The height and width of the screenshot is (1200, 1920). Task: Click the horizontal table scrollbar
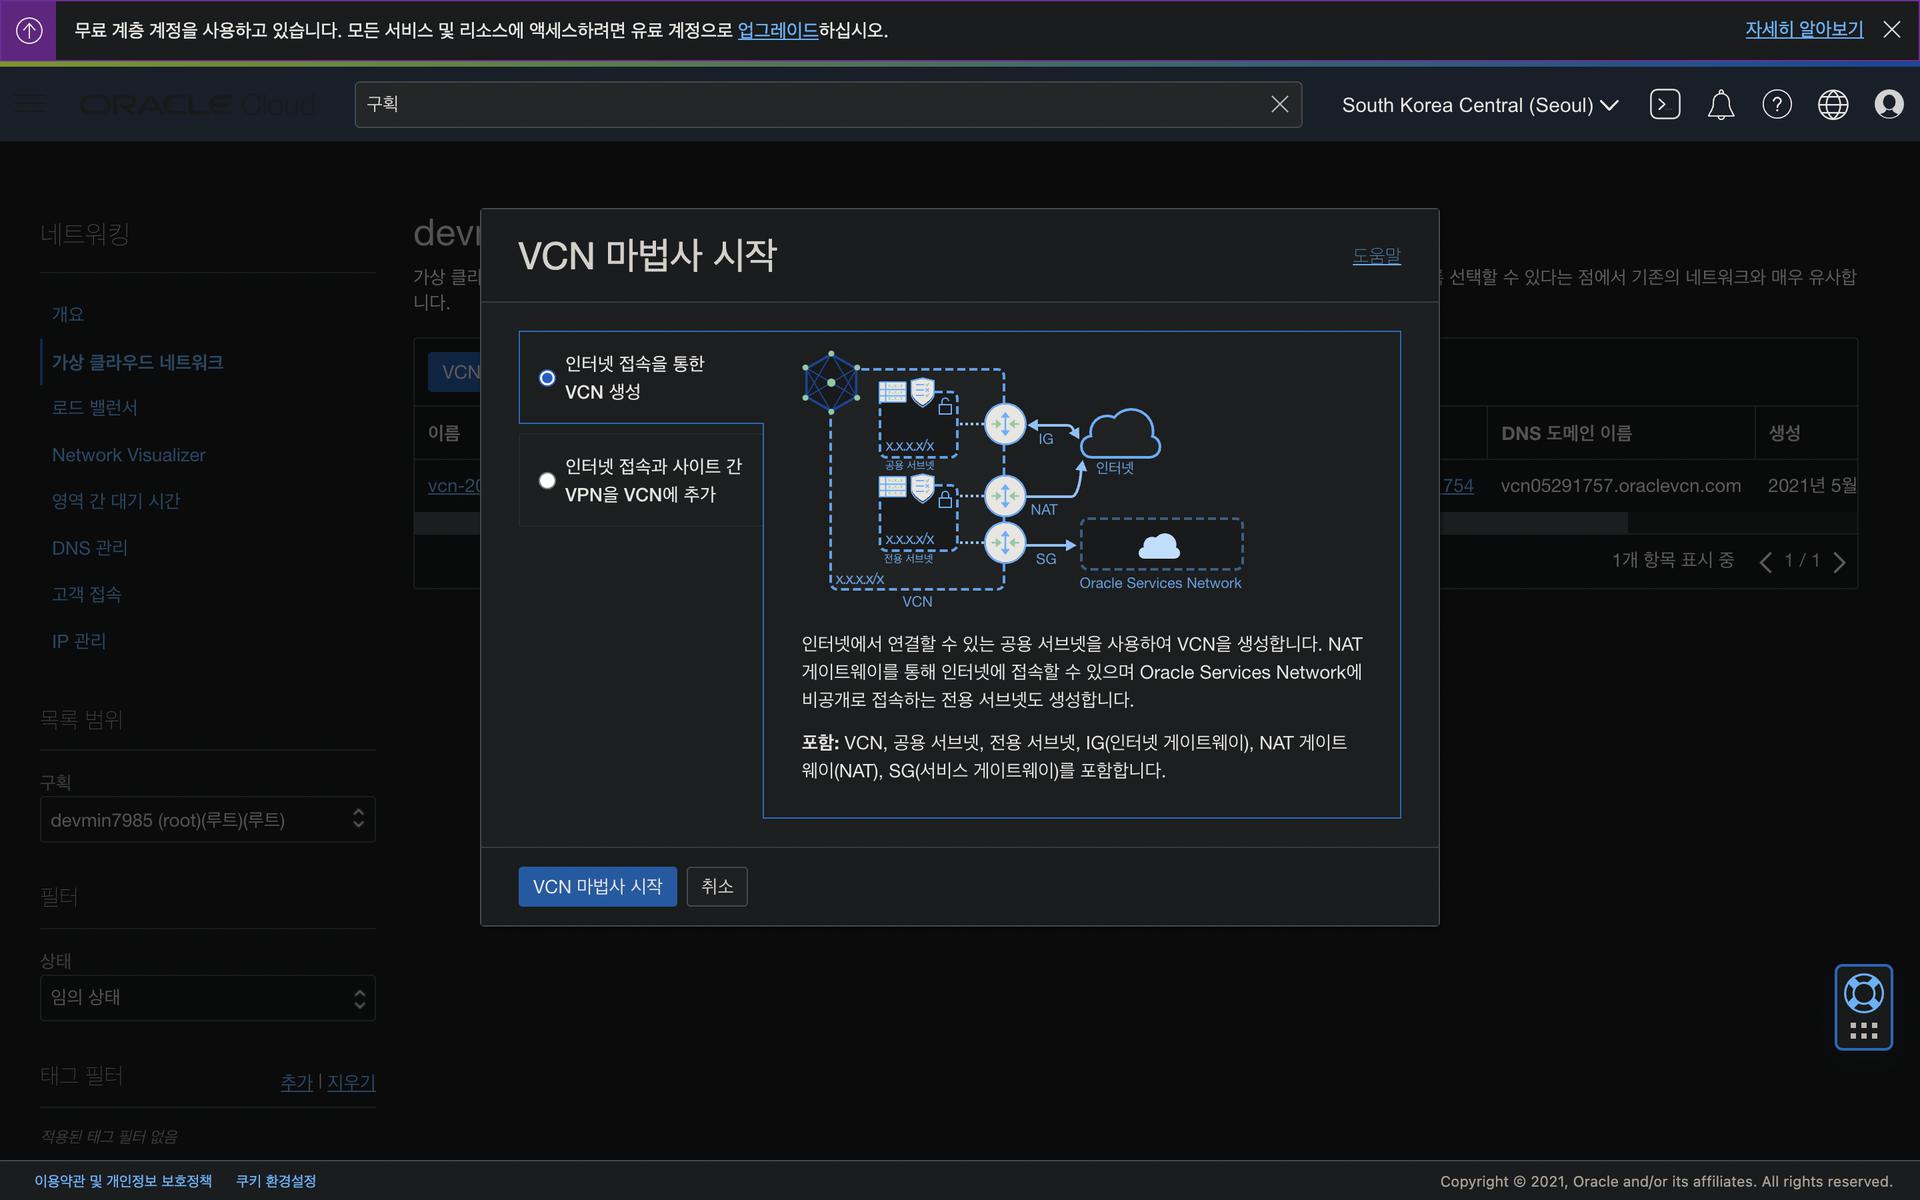coord(1533,523)
